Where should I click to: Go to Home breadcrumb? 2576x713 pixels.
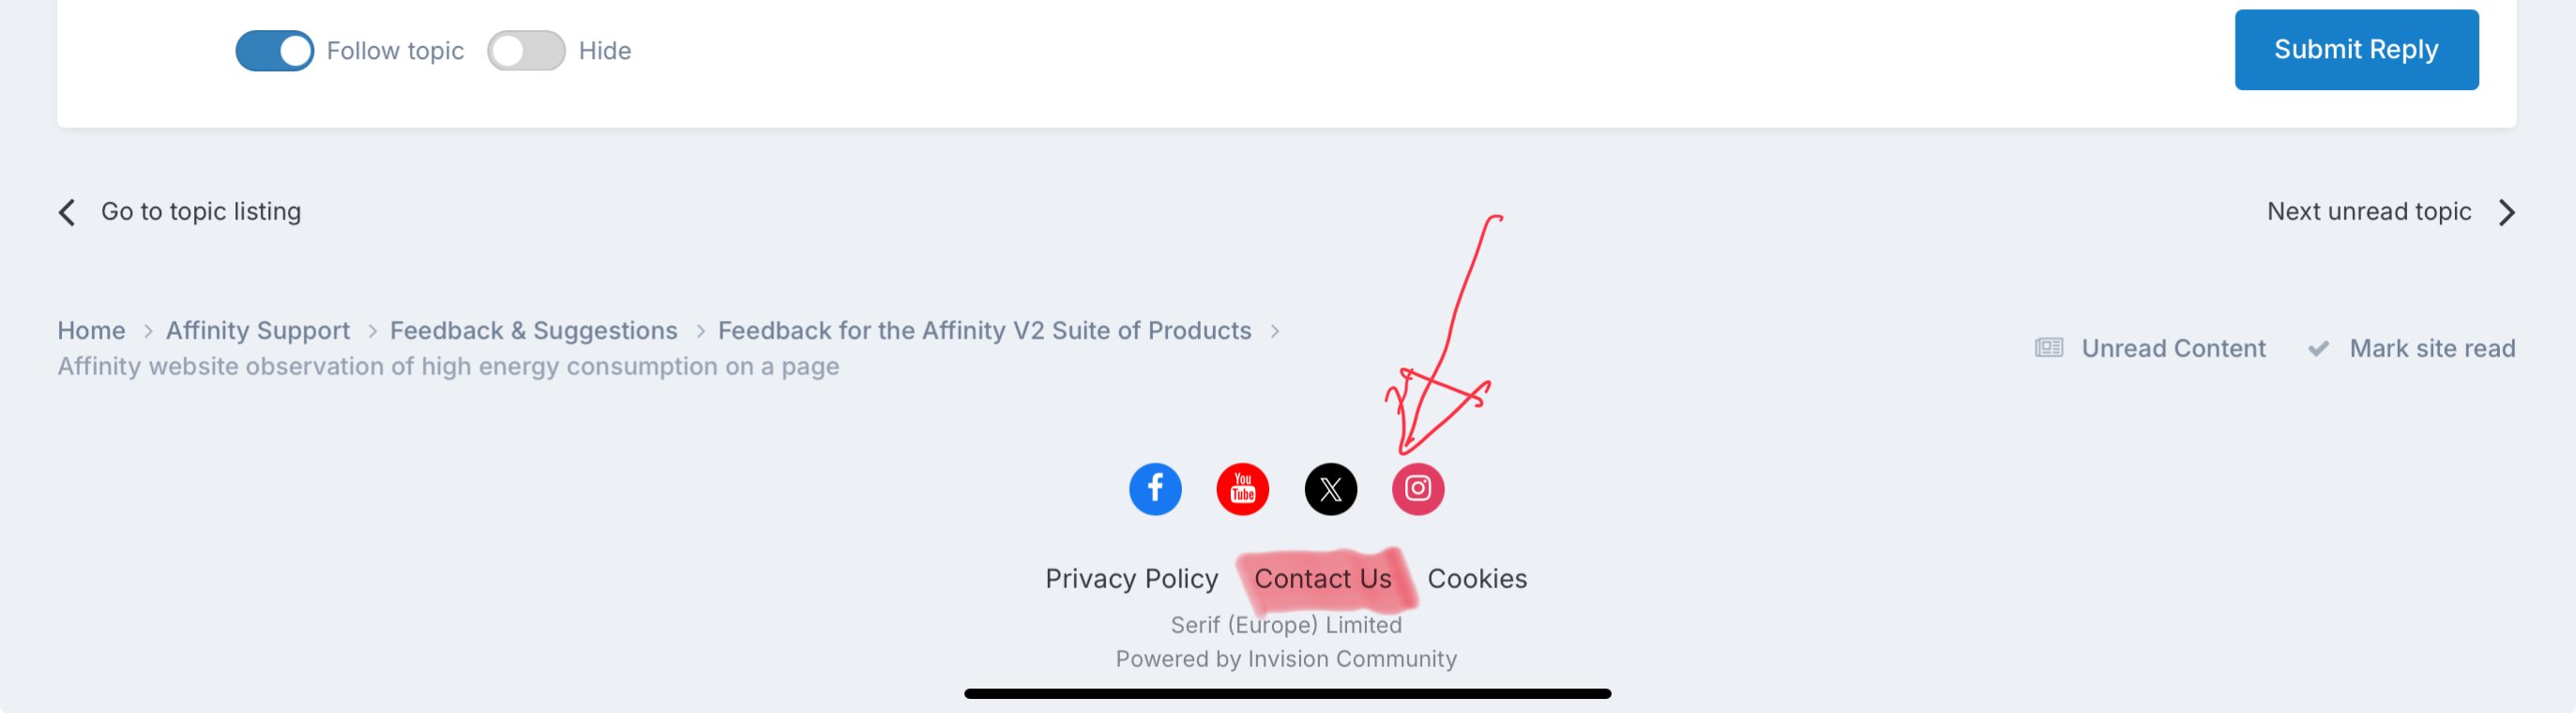point(91,330)
